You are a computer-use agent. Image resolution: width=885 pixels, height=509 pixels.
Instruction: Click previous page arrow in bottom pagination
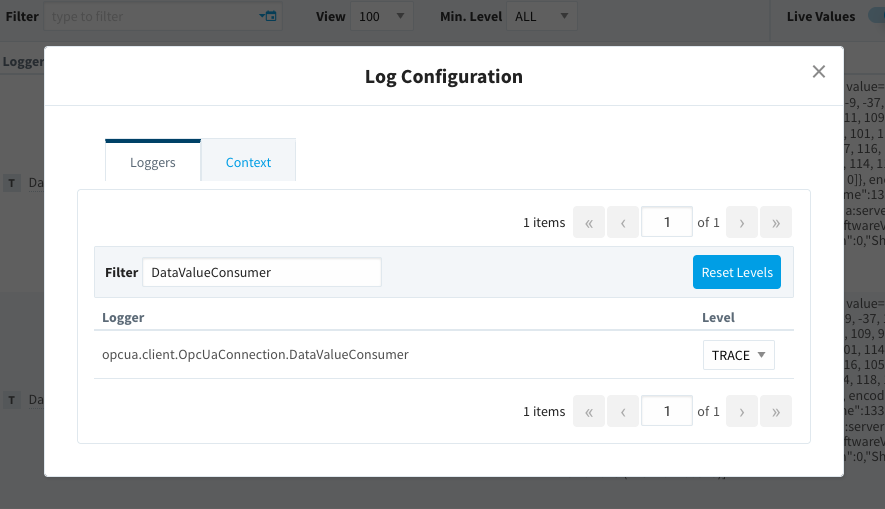[623, 411]
